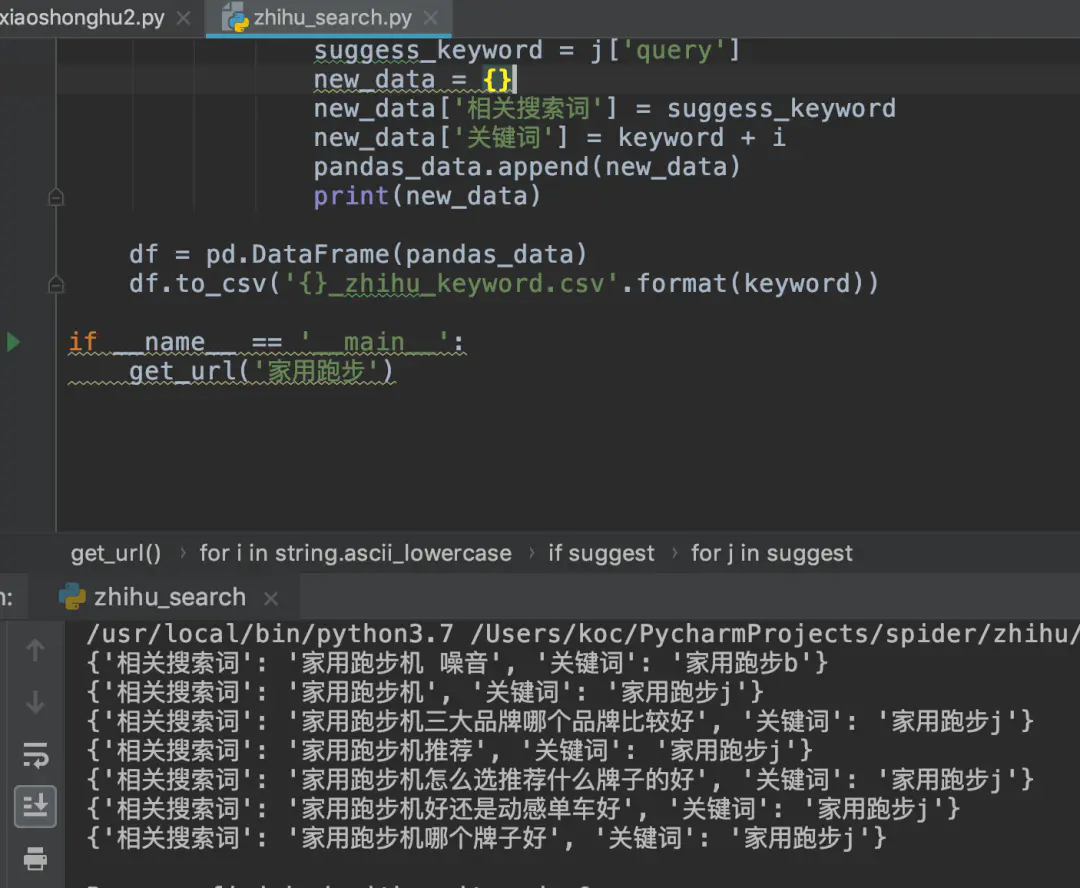The width and height of the screenshot is (1080, 888).
Task: Collapse code block at print(new_data) fold marker
Action: pos(56,197)
